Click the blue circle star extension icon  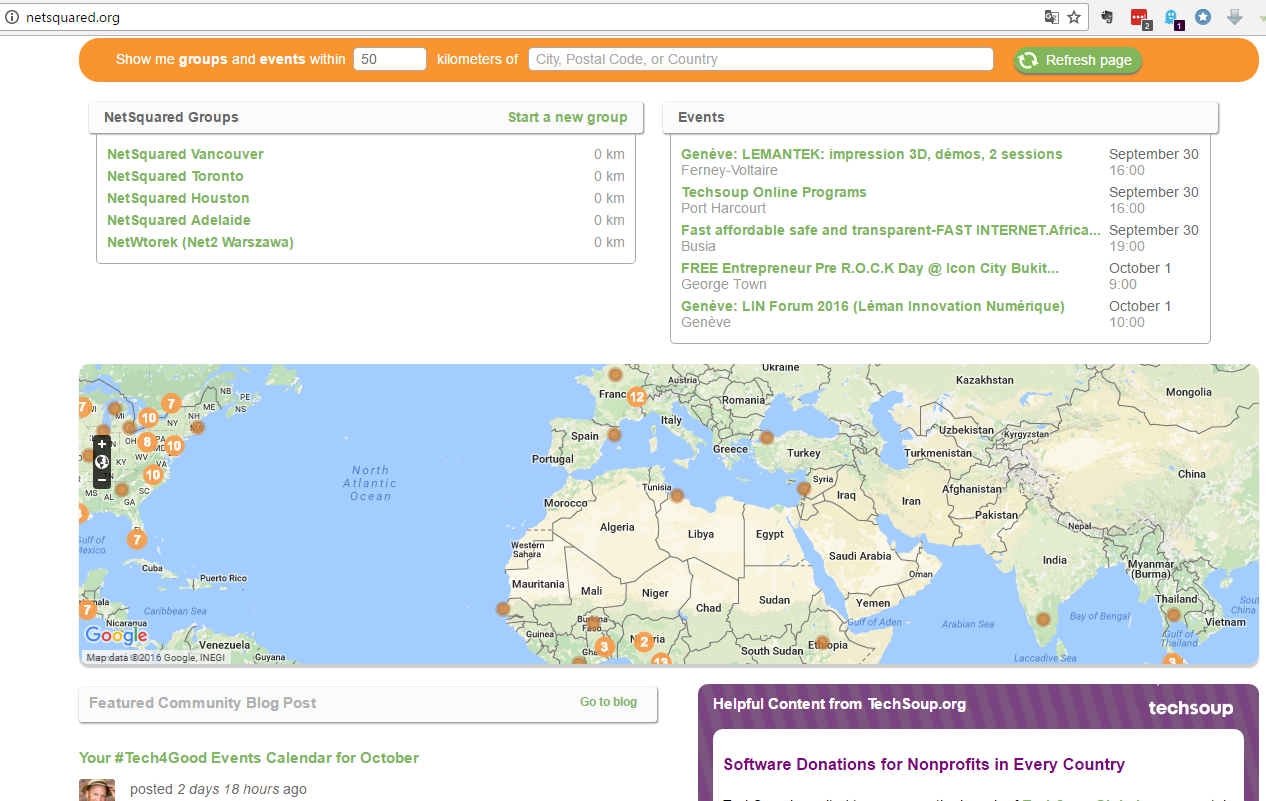pos(1203,17)
